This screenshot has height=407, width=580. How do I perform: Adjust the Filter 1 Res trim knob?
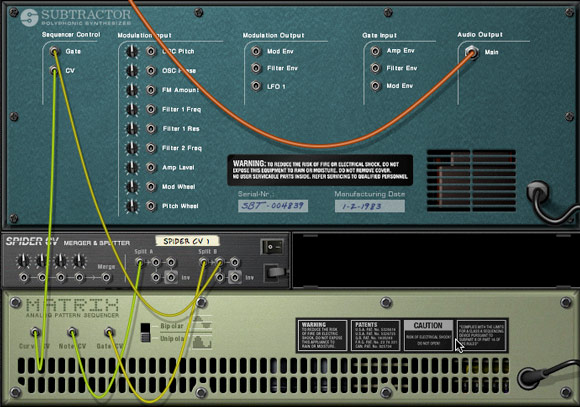(x=132, y=128)
